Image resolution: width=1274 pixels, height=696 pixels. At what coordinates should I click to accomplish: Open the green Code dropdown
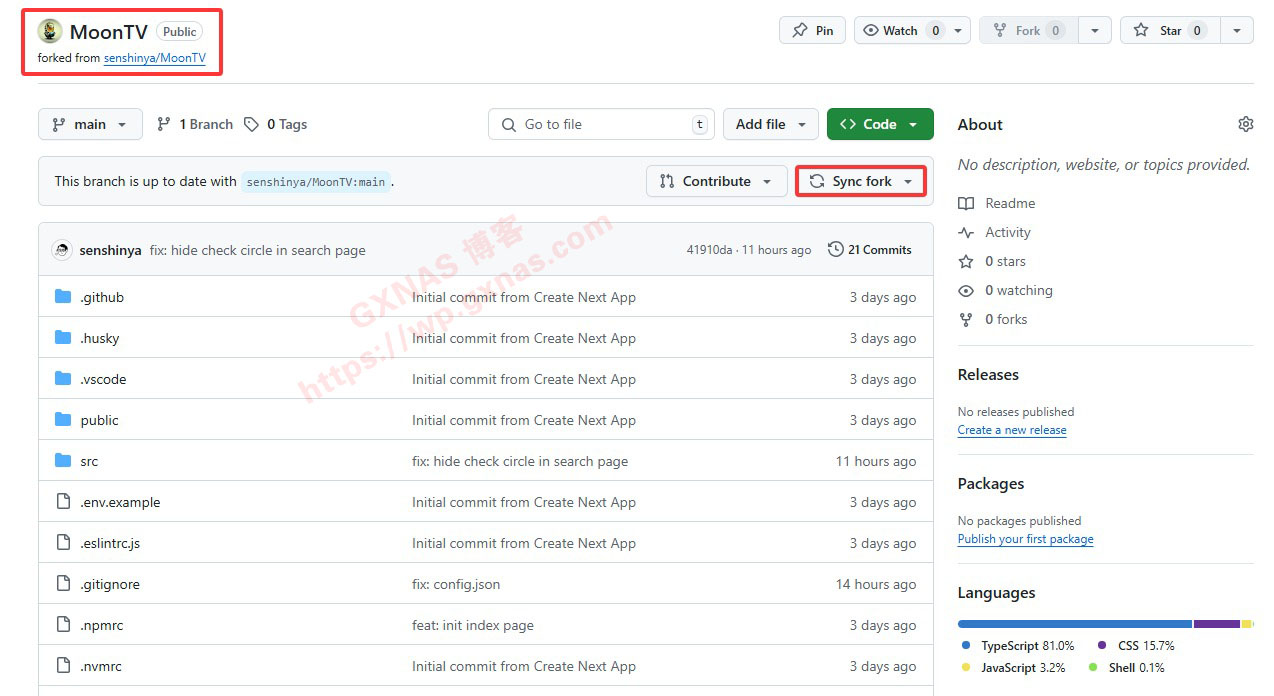(880, 124)
